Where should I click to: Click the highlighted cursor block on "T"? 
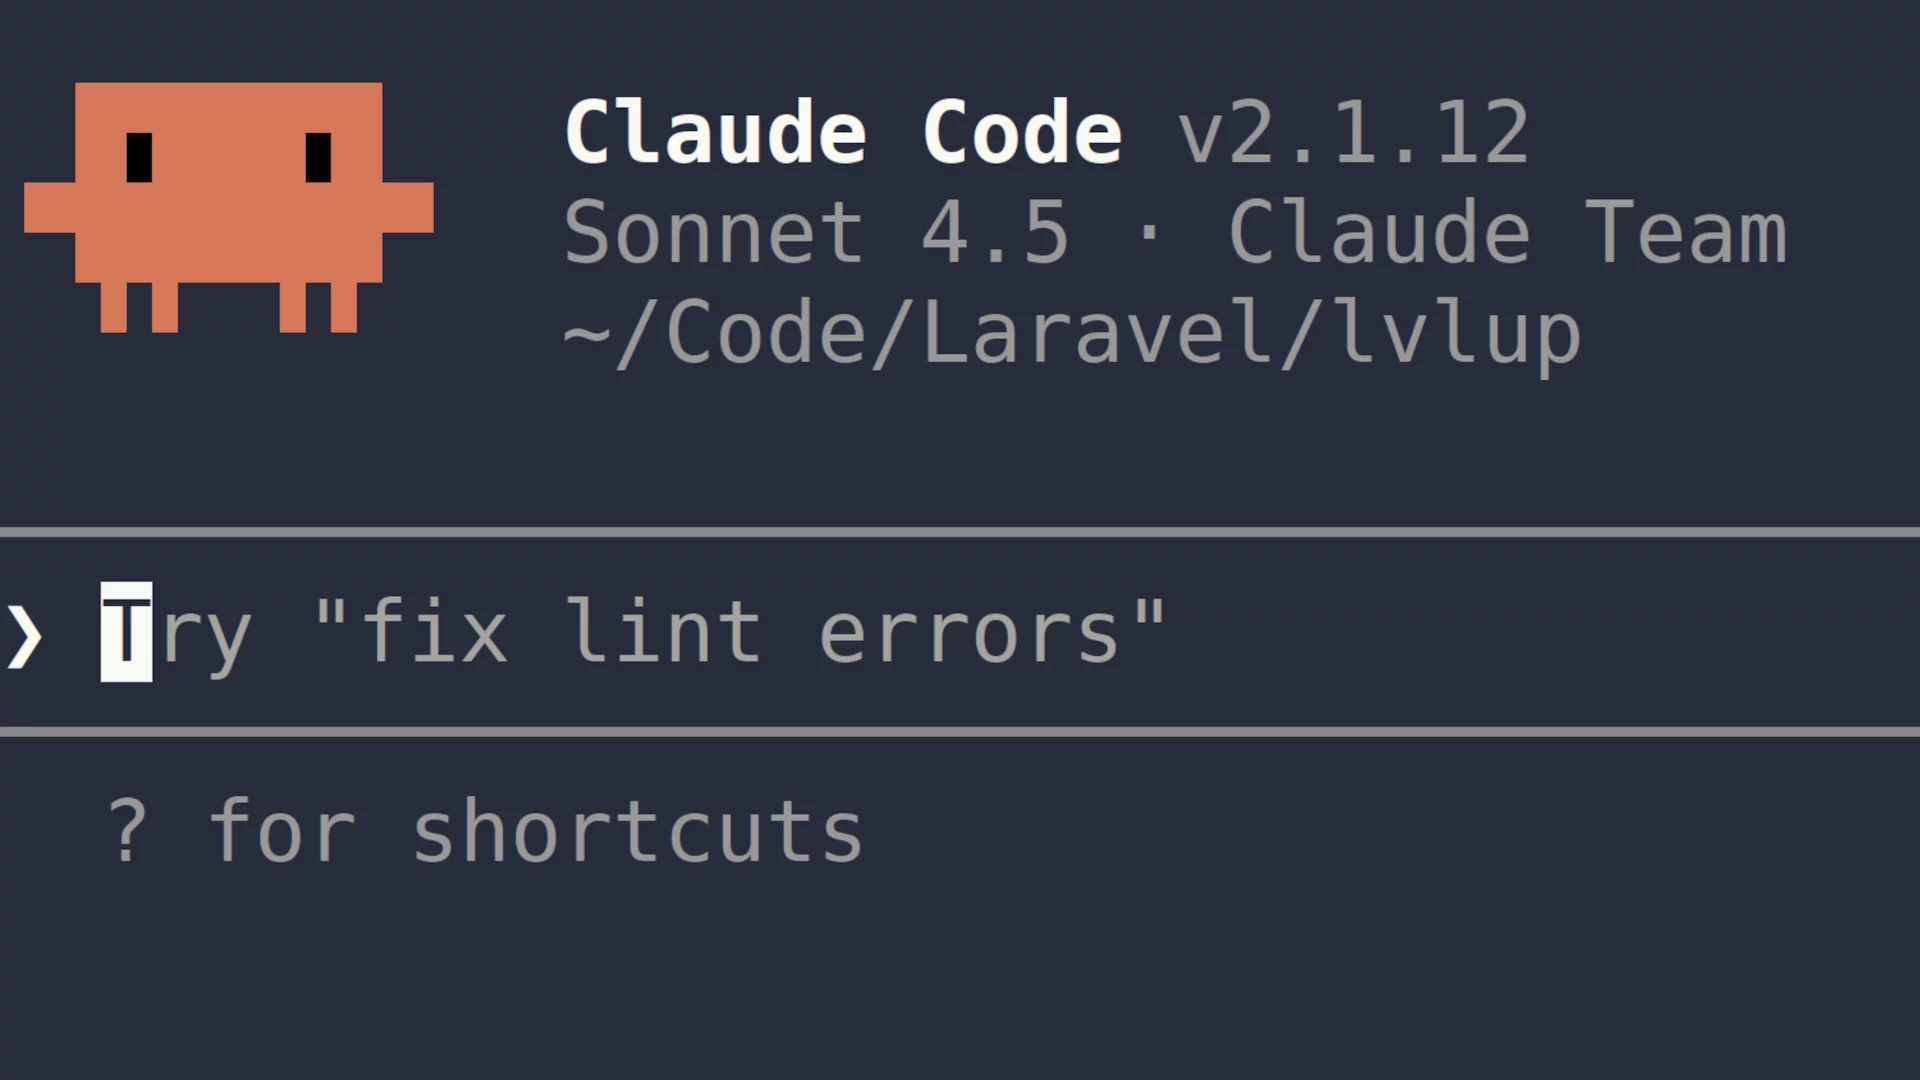pos(127,632)
